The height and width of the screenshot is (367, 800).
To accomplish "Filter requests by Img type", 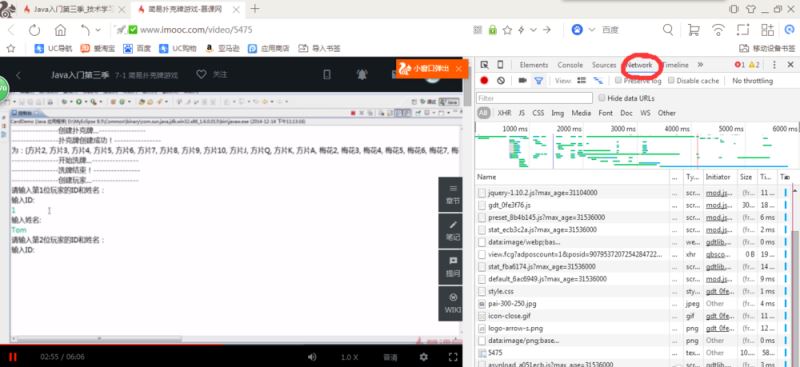I will [x=557, y=113].
